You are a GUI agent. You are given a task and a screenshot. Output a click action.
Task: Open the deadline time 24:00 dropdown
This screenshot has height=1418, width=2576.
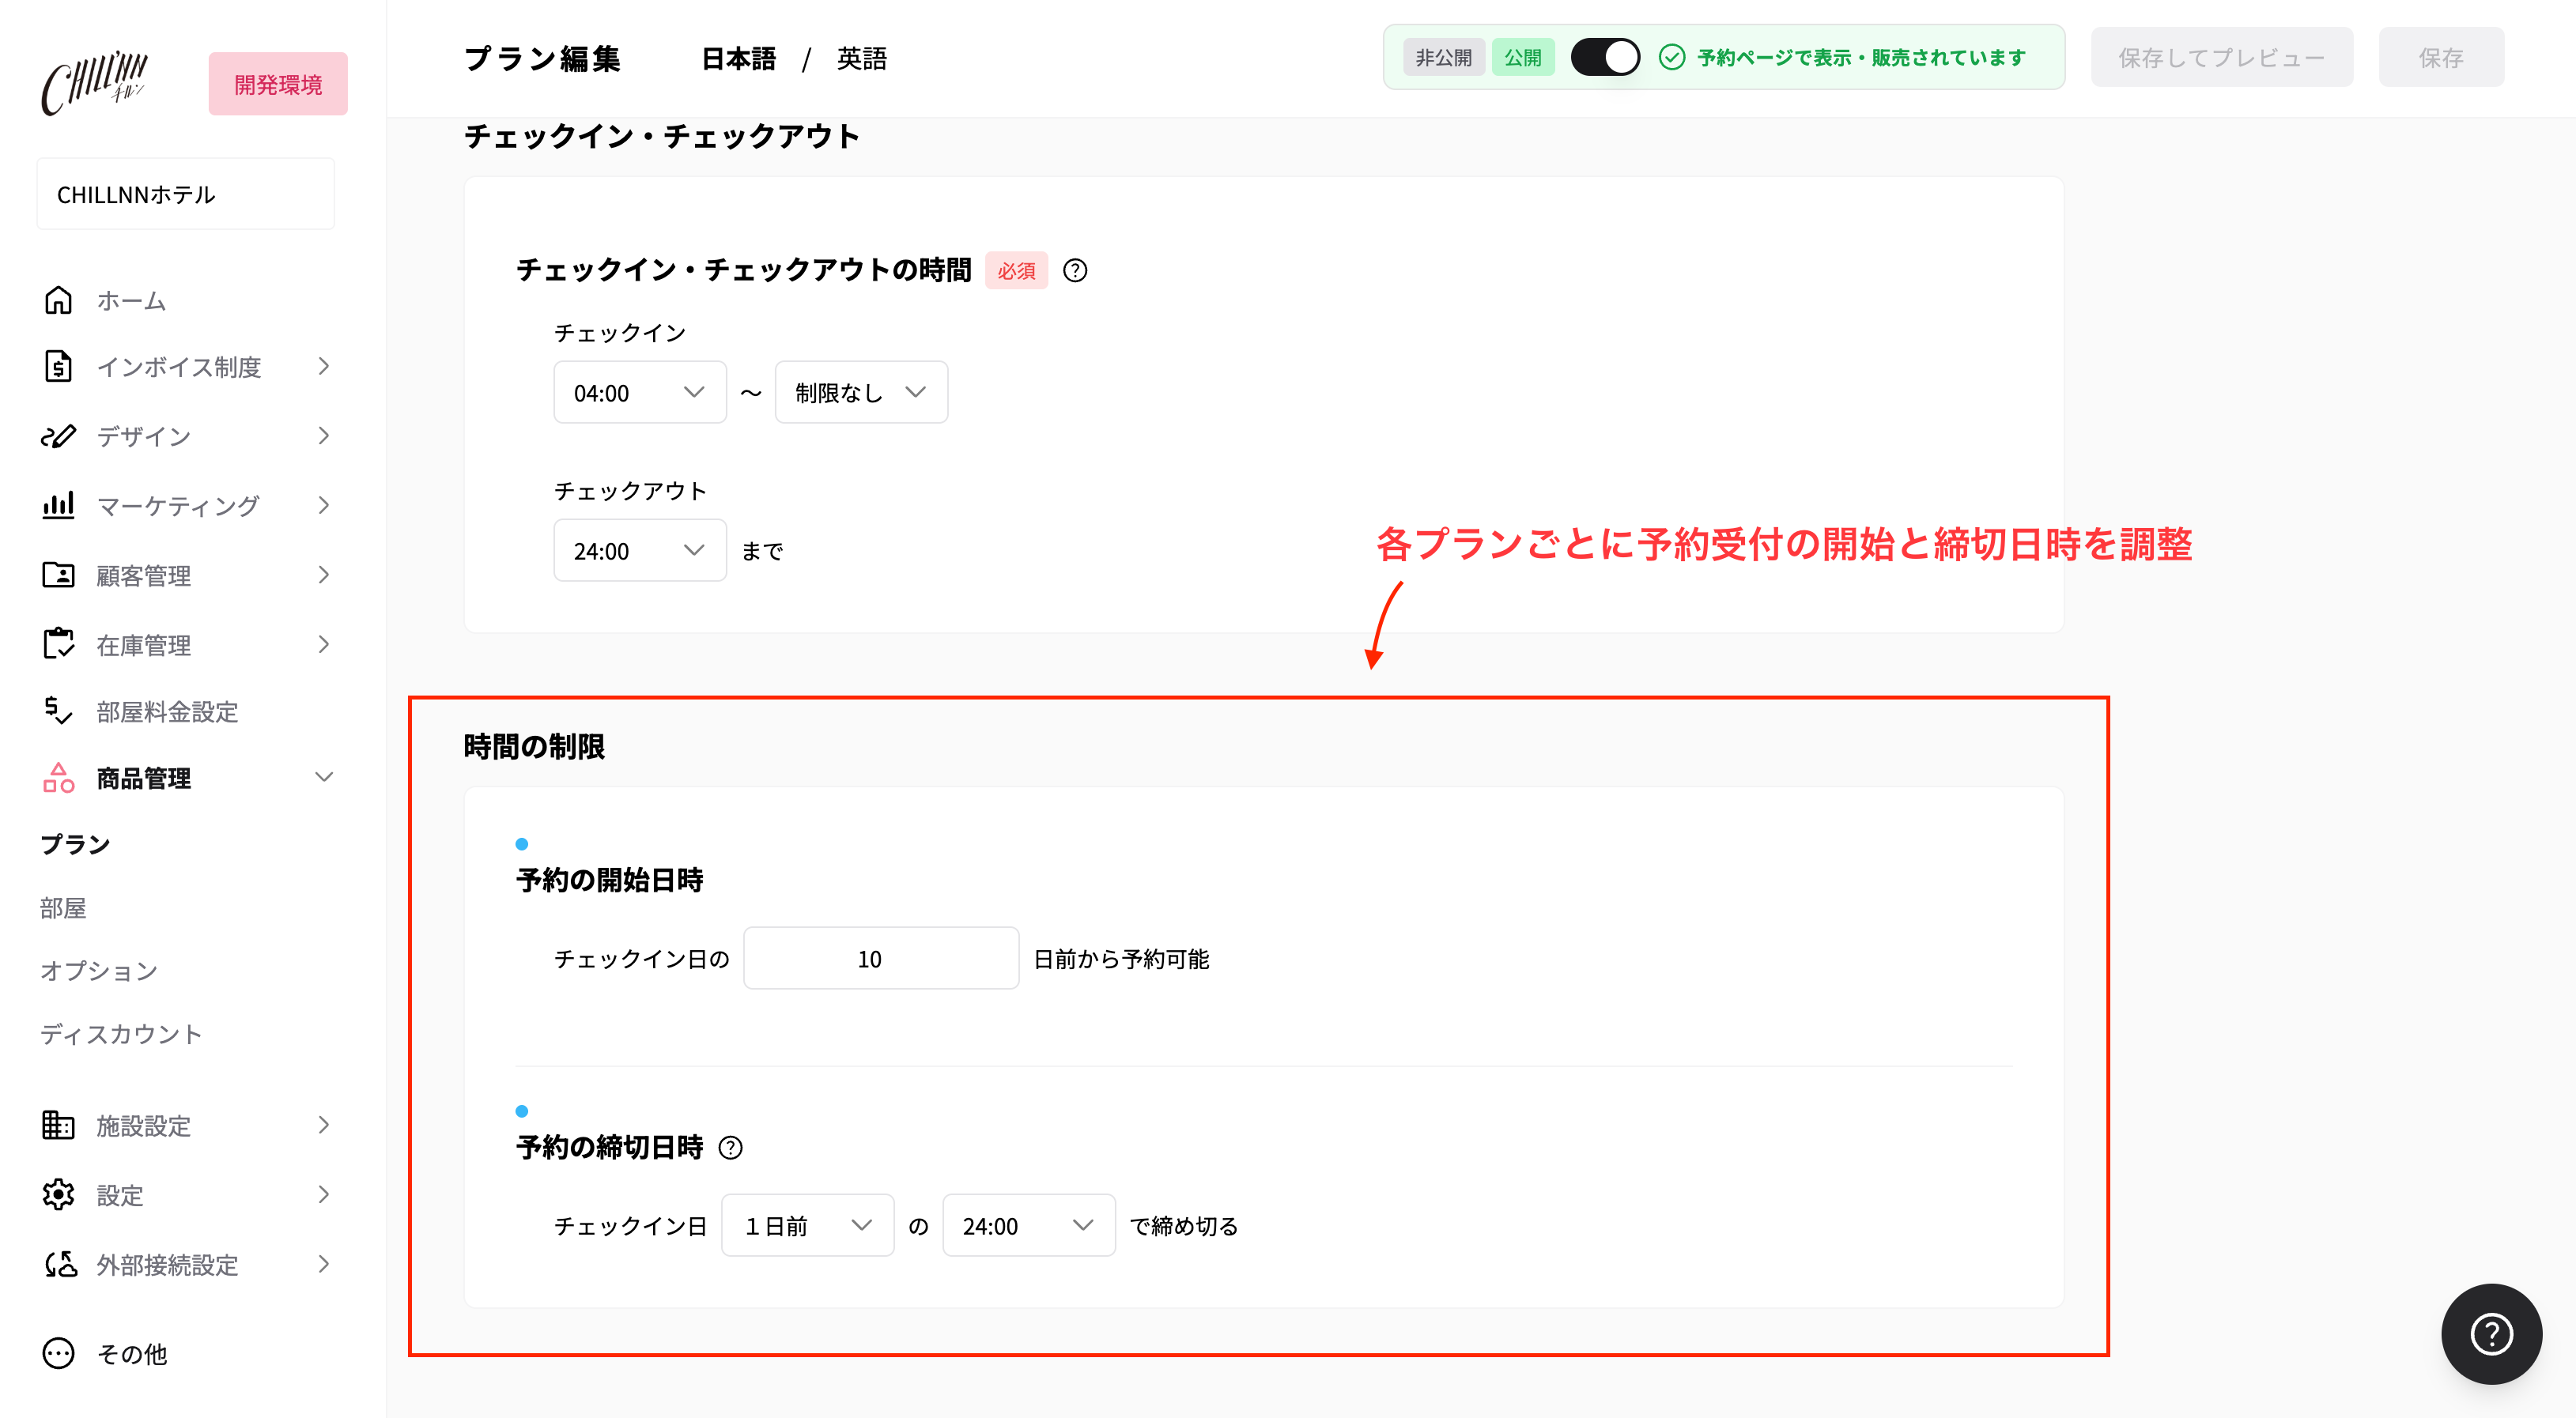[x=1028, y=1225]
